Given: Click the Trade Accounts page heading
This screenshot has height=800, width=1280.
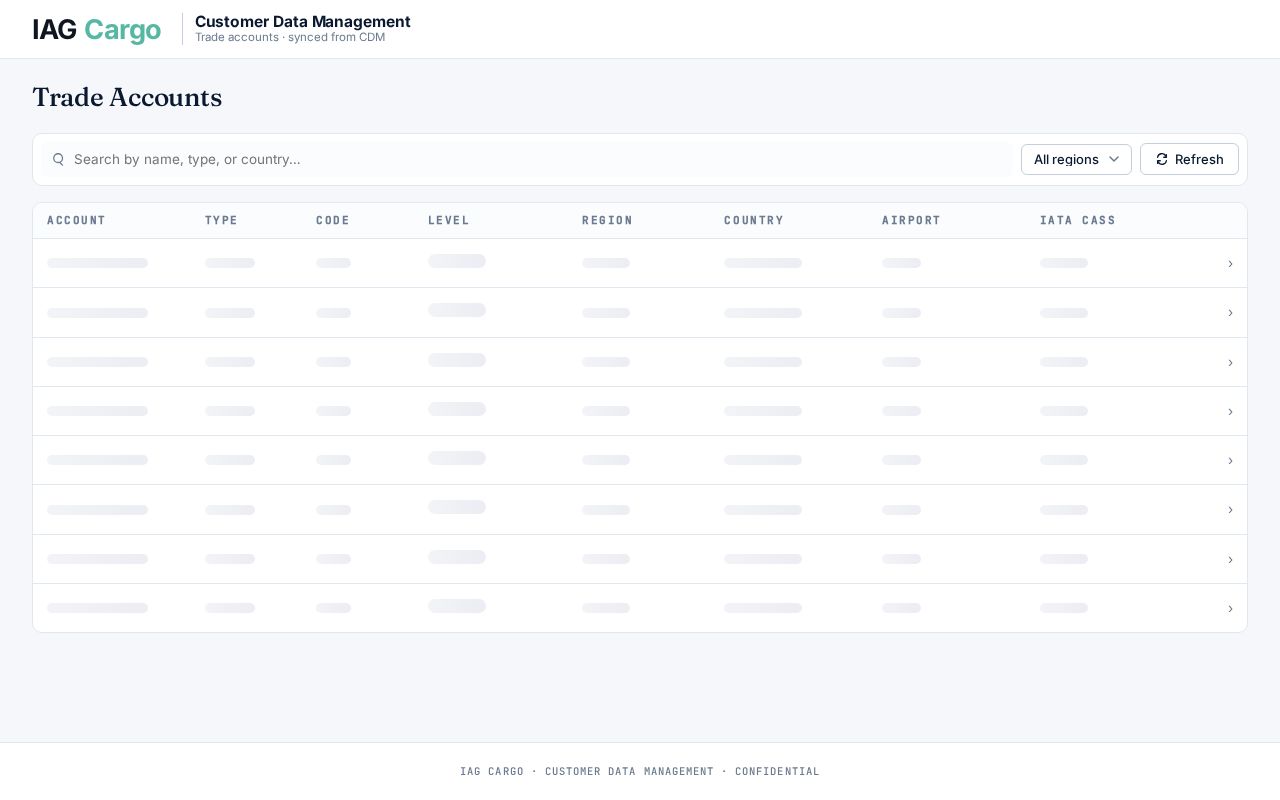Looking at the screenshot, I should click(127, 97).
